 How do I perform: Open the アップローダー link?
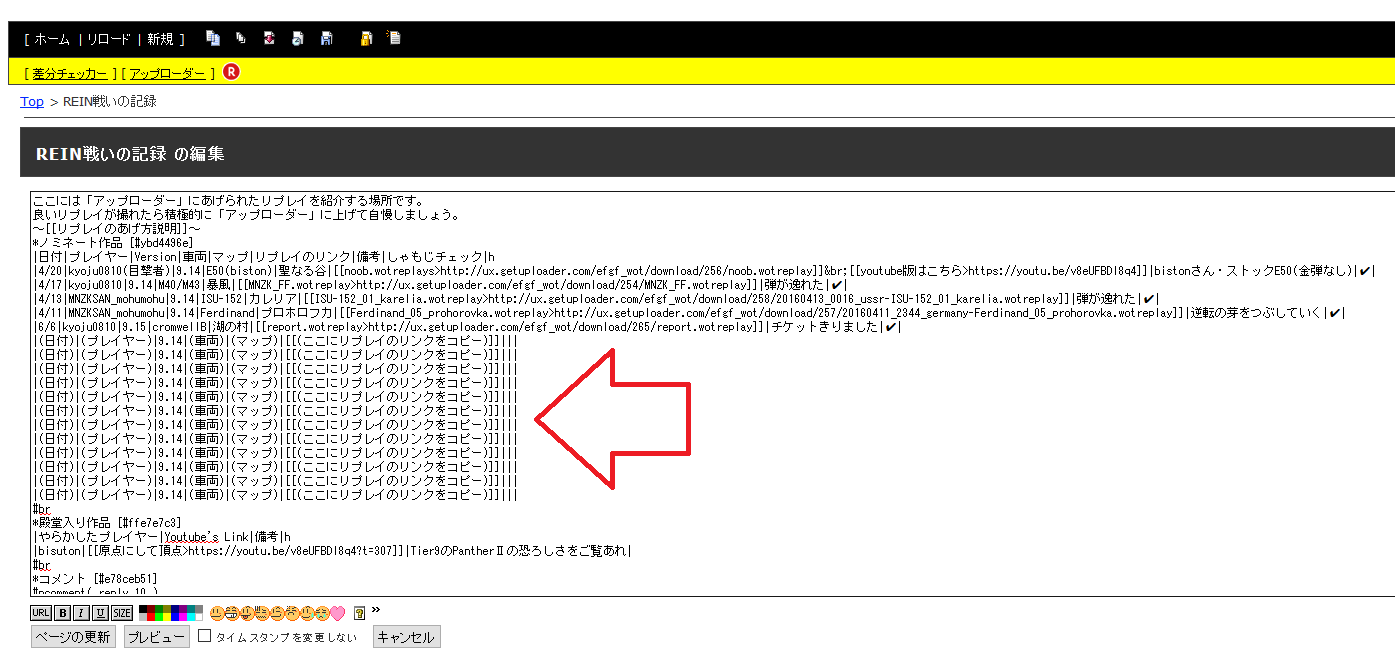(168, 74)
